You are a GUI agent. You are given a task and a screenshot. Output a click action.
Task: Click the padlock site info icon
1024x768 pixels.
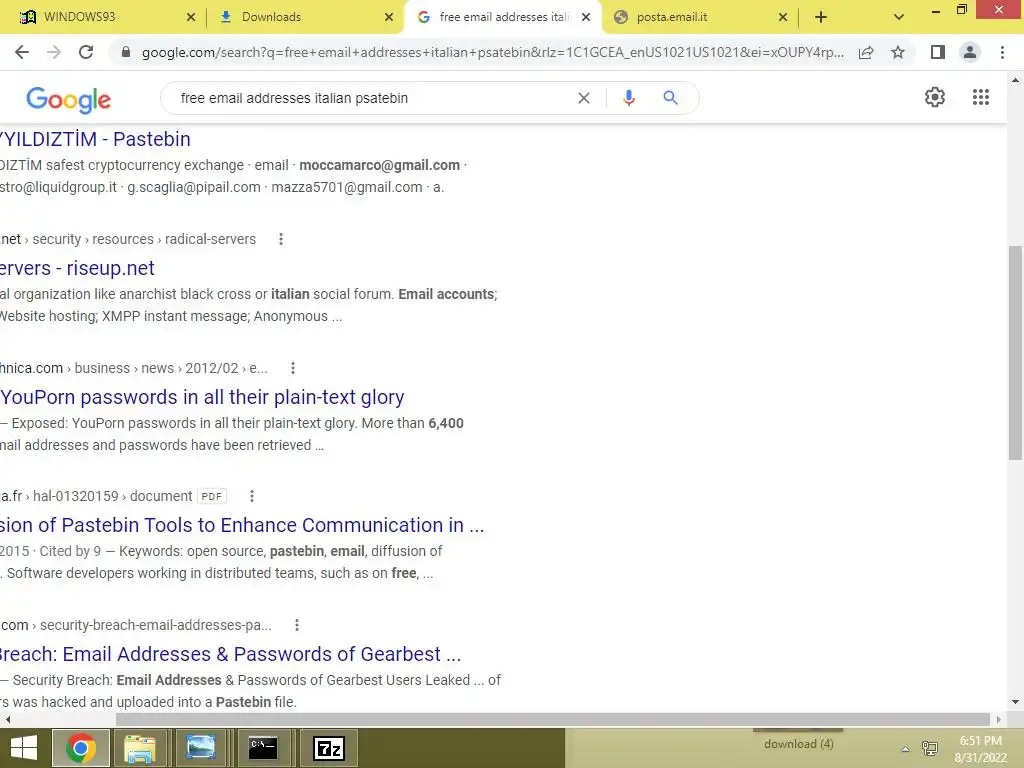tap(126, 52)
